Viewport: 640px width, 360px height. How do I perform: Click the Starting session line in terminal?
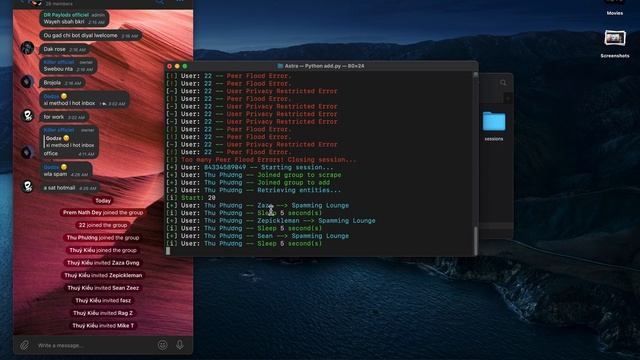point(249,167)
